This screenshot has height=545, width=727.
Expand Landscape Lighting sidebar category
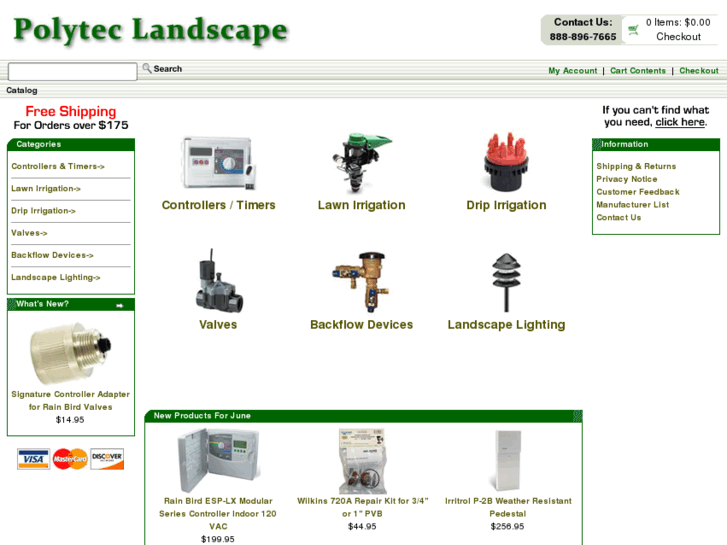point(56,277)
